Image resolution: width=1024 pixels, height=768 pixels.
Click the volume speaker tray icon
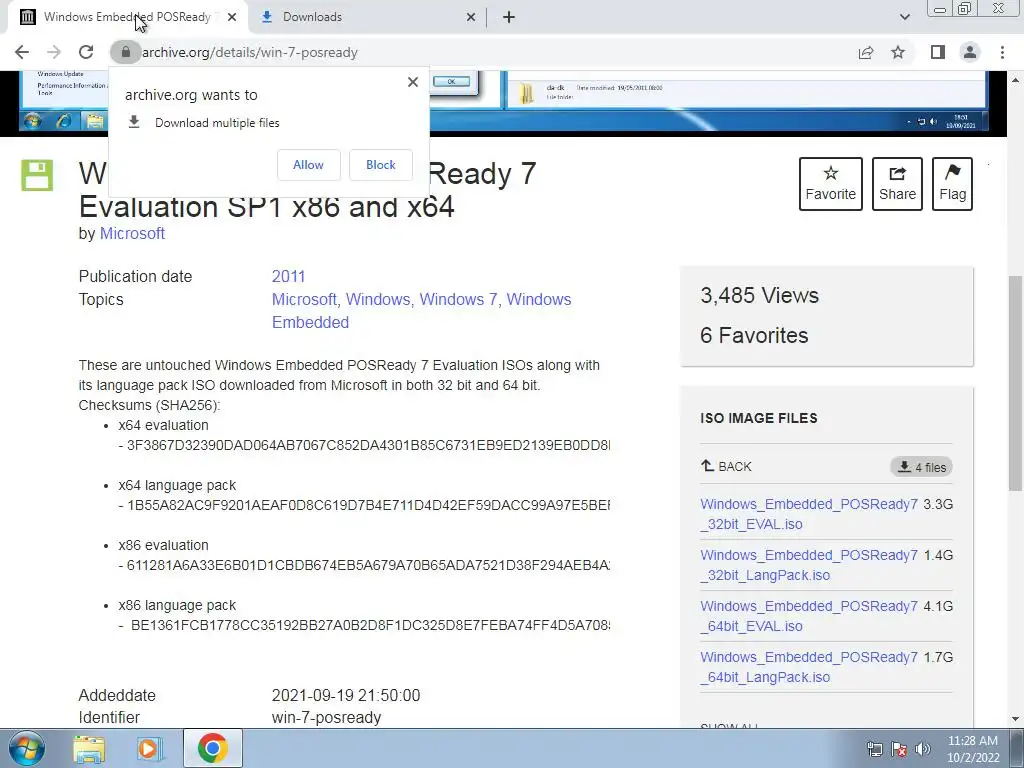point(923,749)
